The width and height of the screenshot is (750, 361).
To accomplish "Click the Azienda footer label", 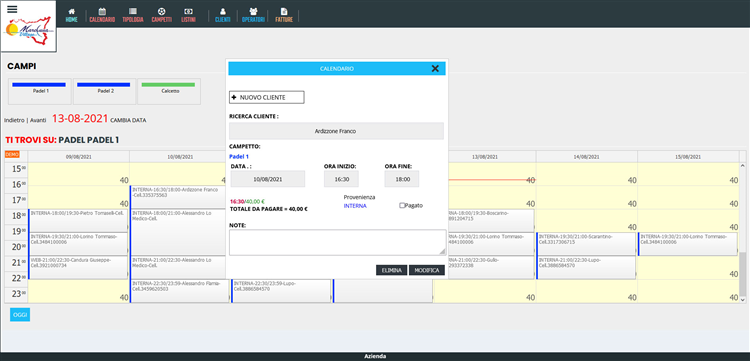I will coord(375,356).
